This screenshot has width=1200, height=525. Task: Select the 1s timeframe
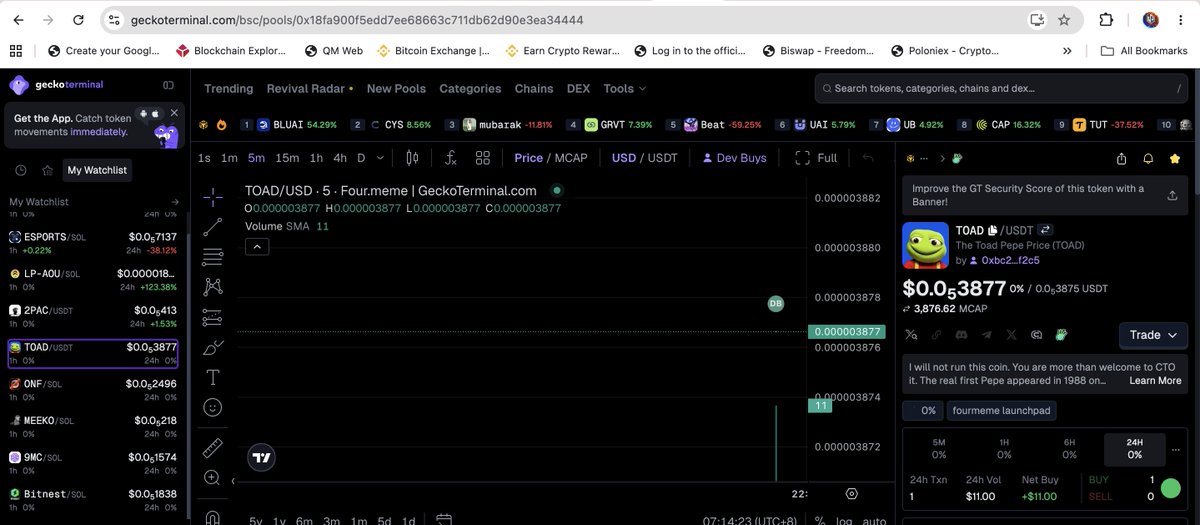click(204, 158)
